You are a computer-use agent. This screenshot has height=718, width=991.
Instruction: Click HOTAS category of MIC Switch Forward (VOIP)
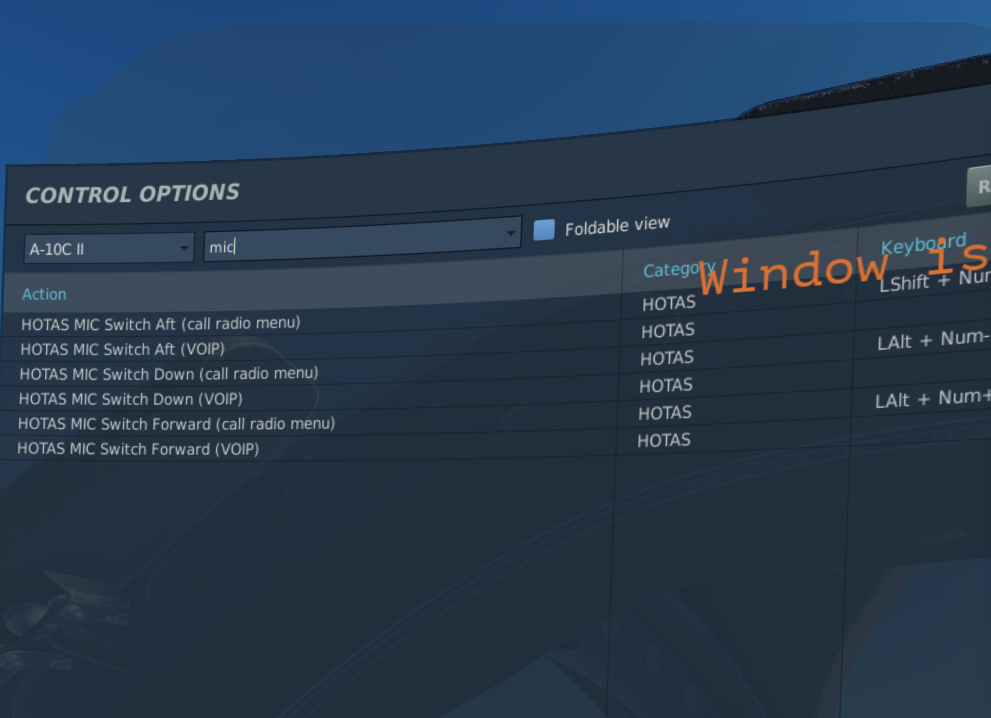point(664,441)
